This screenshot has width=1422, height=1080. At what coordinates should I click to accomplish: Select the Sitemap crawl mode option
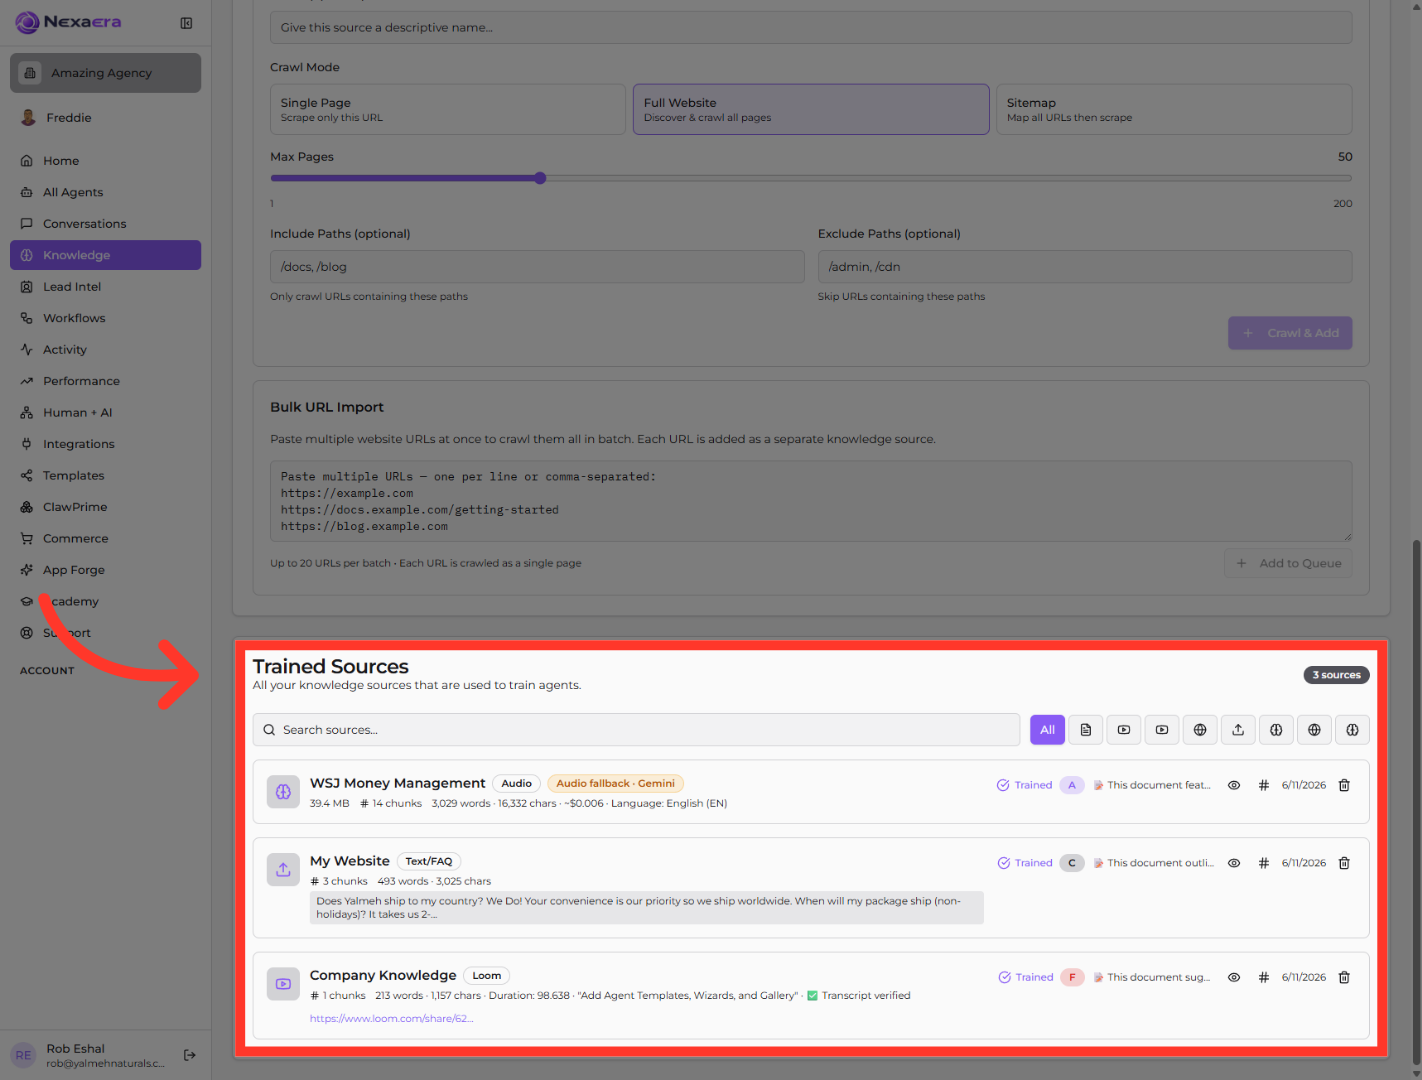click(x=1174, y=109)
